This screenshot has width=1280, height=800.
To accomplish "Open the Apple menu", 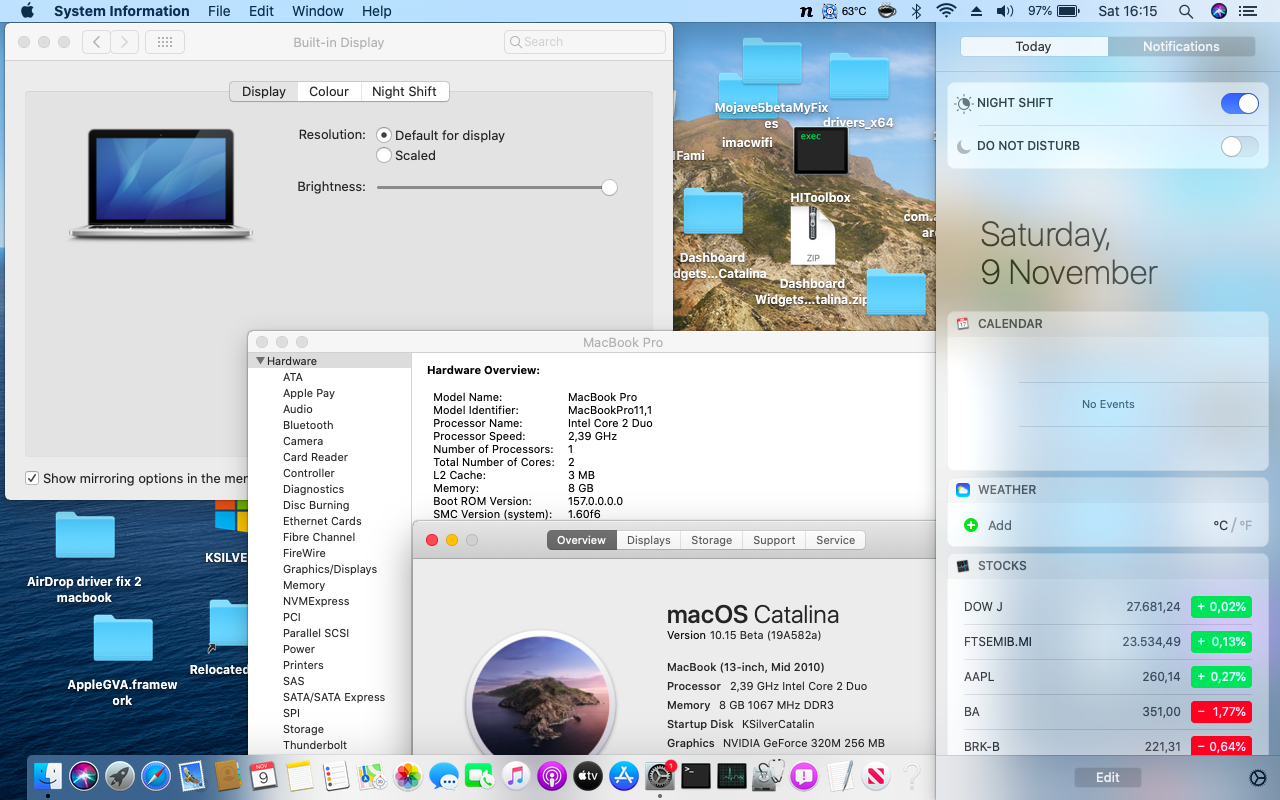I will [27, 11].
